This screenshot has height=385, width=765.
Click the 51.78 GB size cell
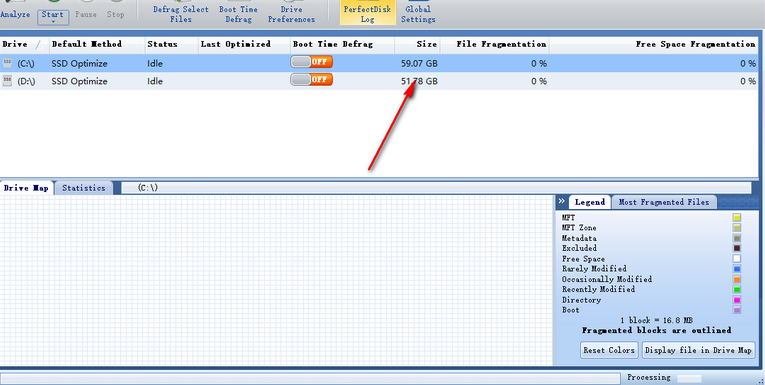point(419,81)
